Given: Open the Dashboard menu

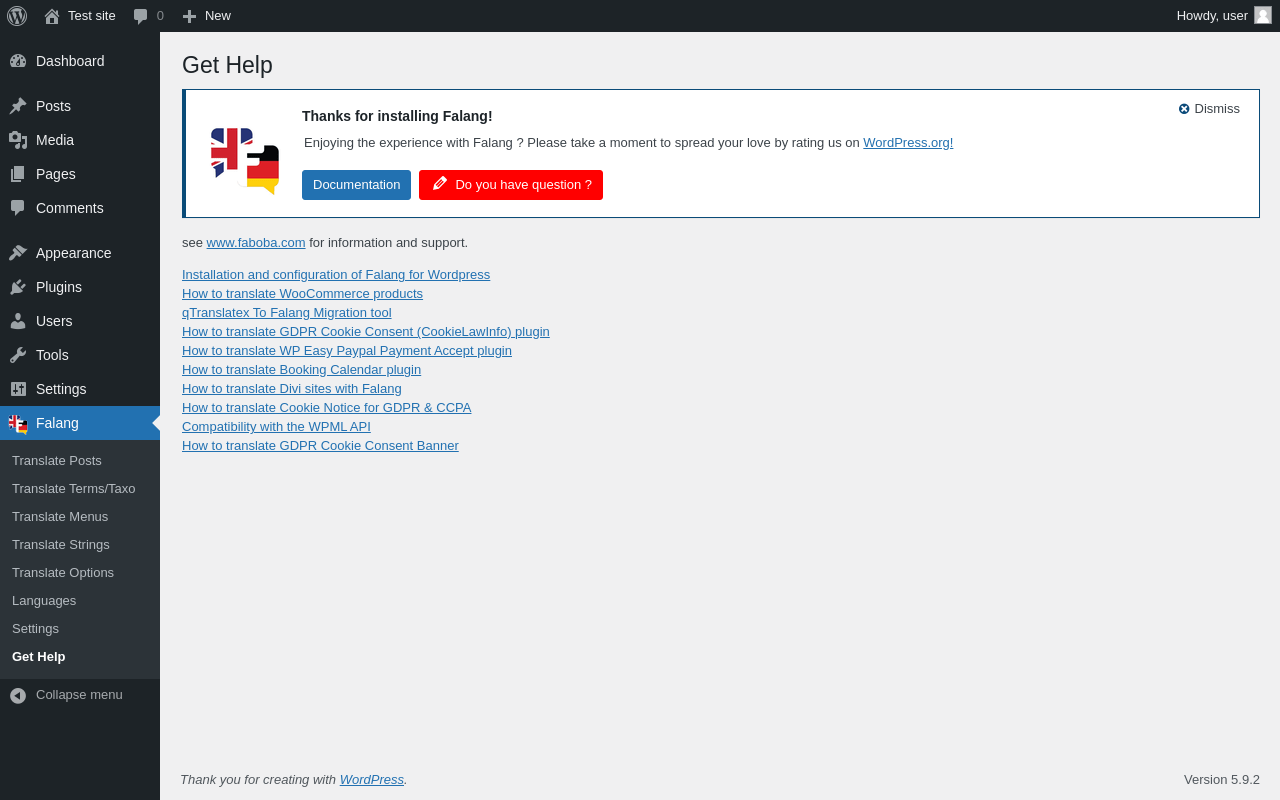Looking at the screenshot, I should coord(80,61).
